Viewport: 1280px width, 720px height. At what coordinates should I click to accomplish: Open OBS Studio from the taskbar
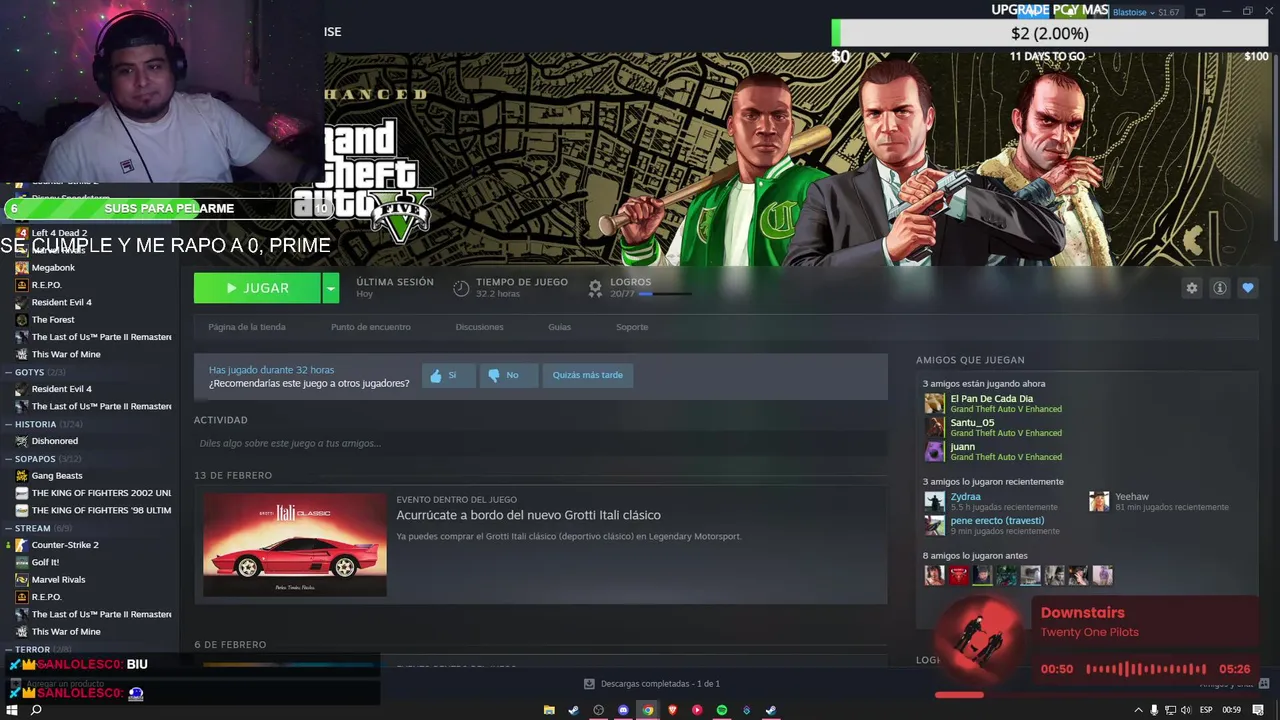click(x=599, y=710)
